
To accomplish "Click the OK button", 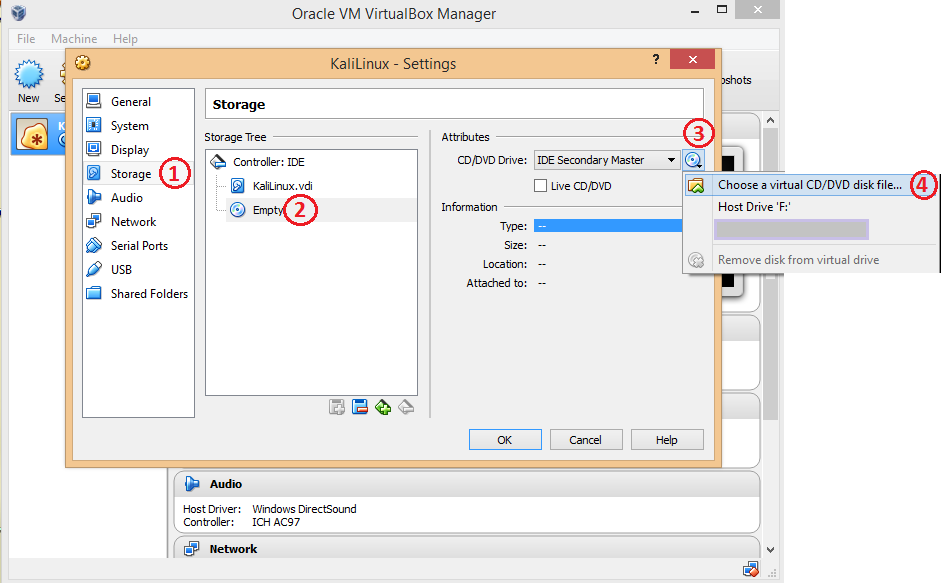I will [505, 439].
